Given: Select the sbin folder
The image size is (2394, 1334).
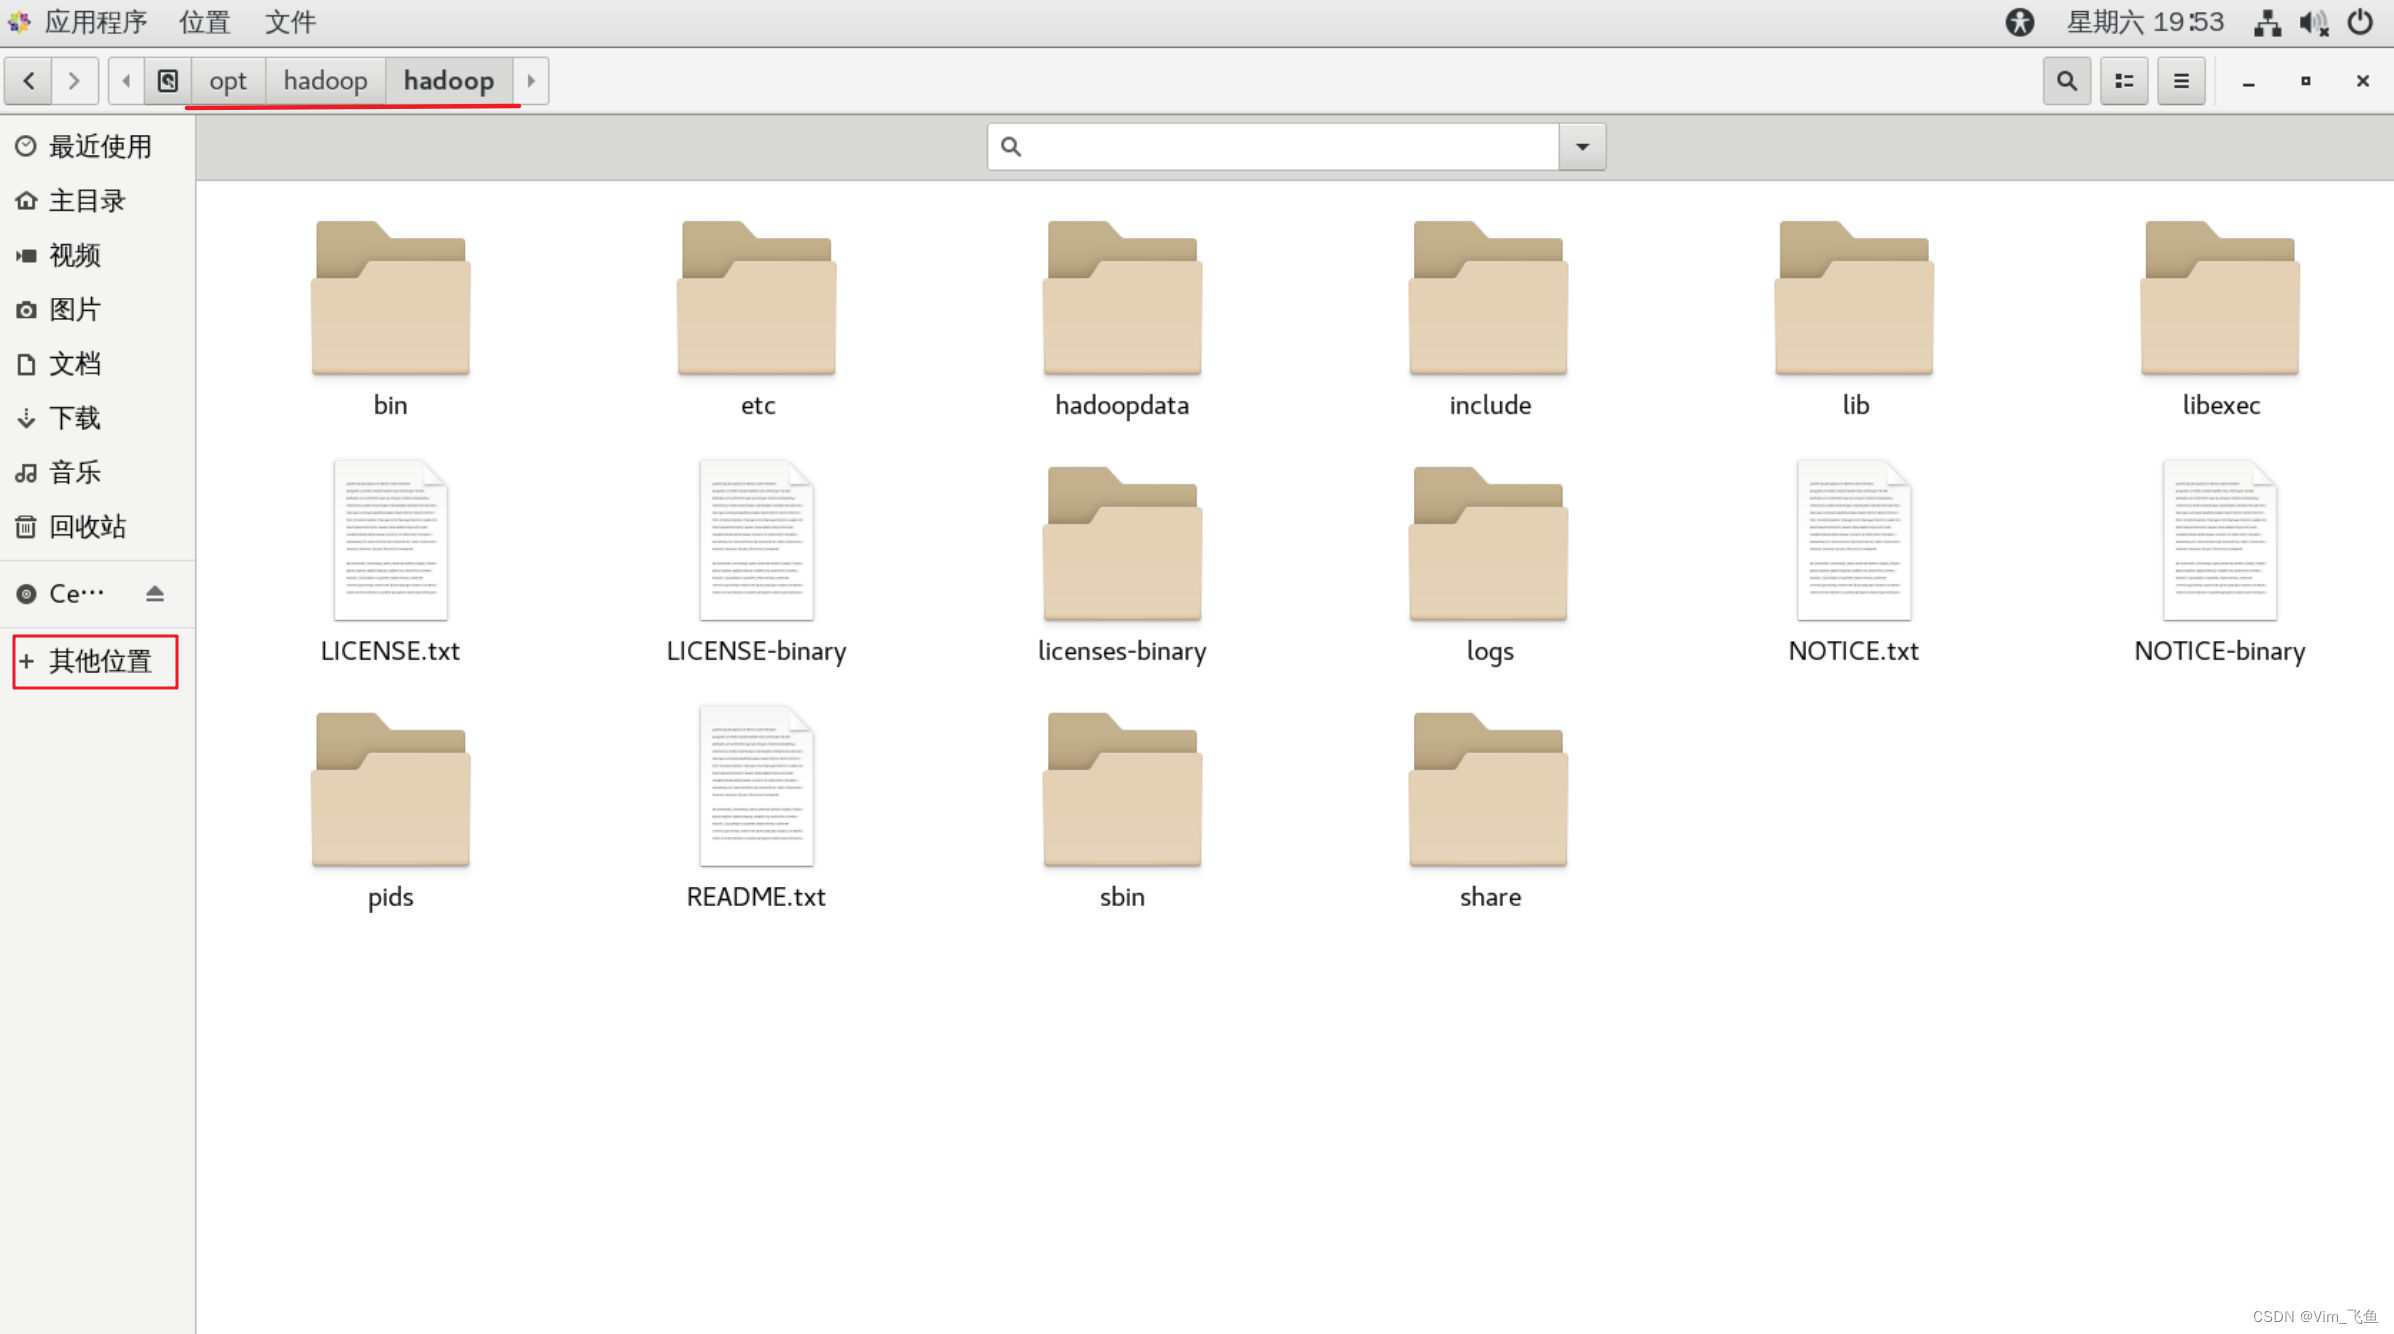Looking at the screenshot, I should [1122, 811].
